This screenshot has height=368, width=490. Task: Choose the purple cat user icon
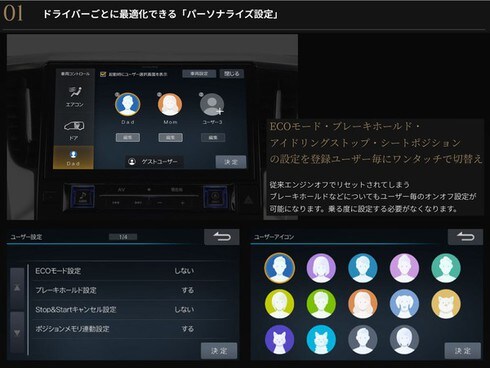pos(279,340)
